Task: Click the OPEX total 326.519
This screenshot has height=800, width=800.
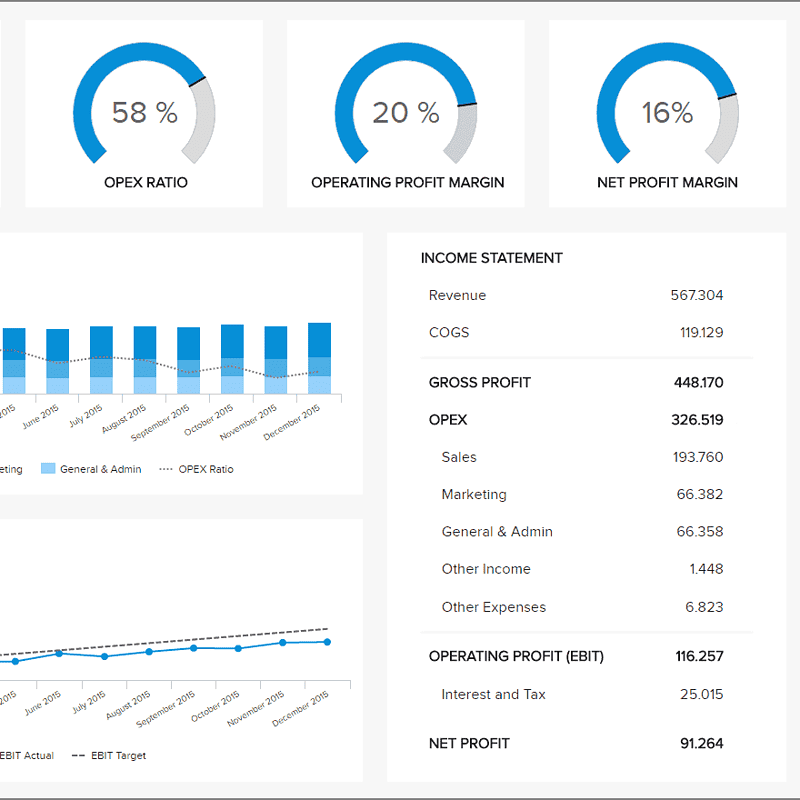Action: click(698, 419)
